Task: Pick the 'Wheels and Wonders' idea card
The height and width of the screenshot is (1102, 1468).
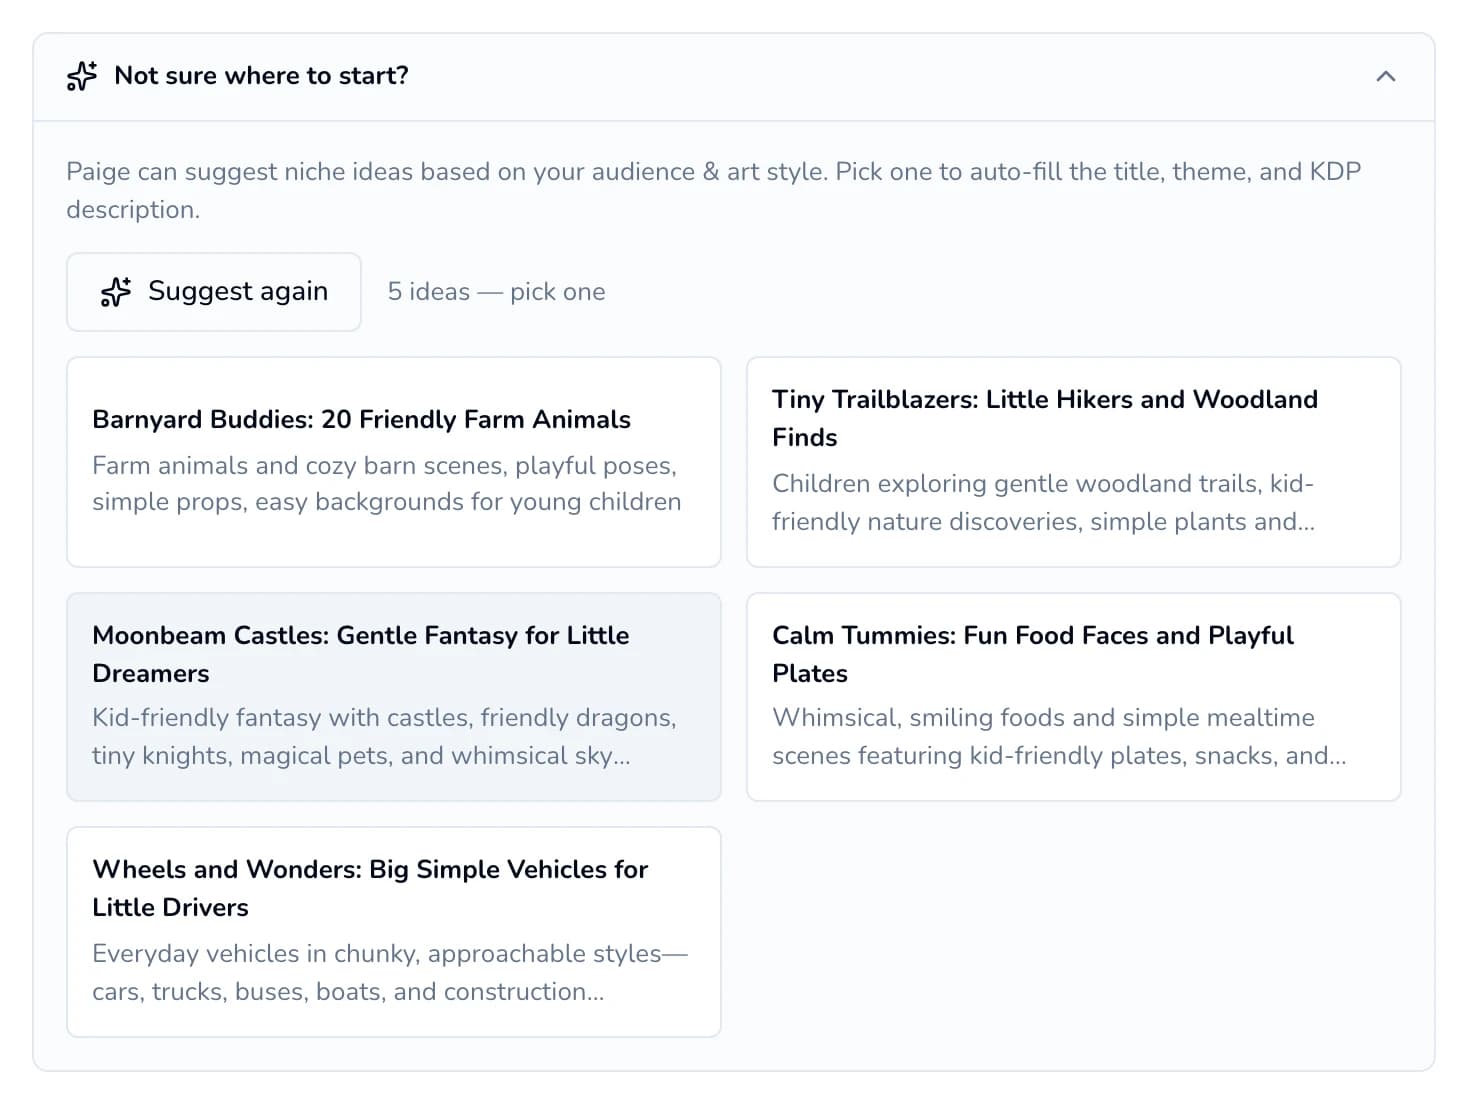Action: click(x=394, y=932)
